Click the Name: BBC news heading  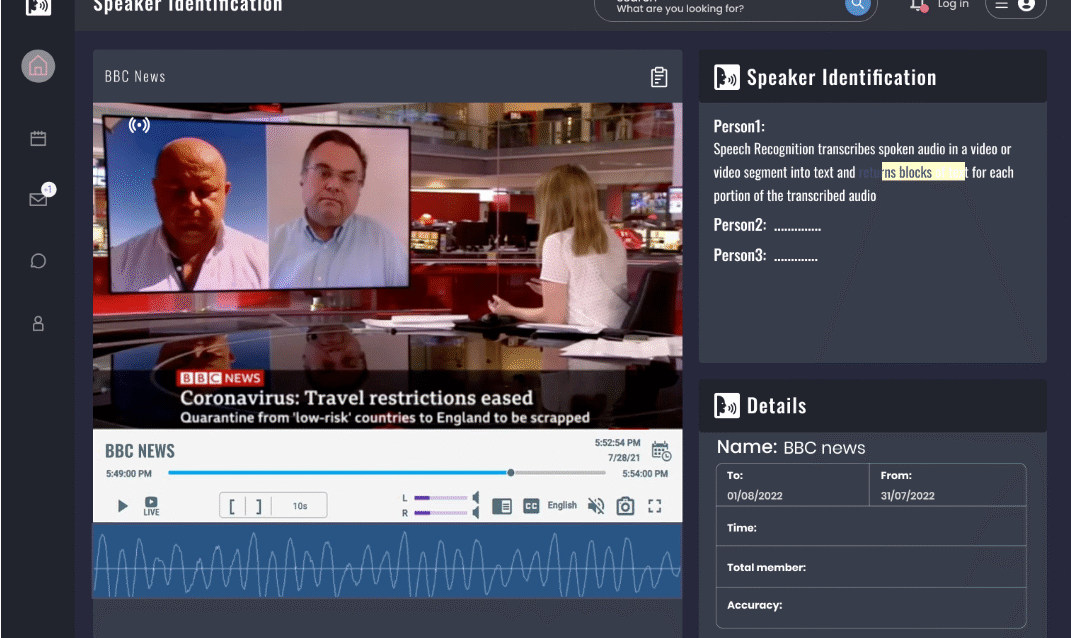[x=791, y=447]
